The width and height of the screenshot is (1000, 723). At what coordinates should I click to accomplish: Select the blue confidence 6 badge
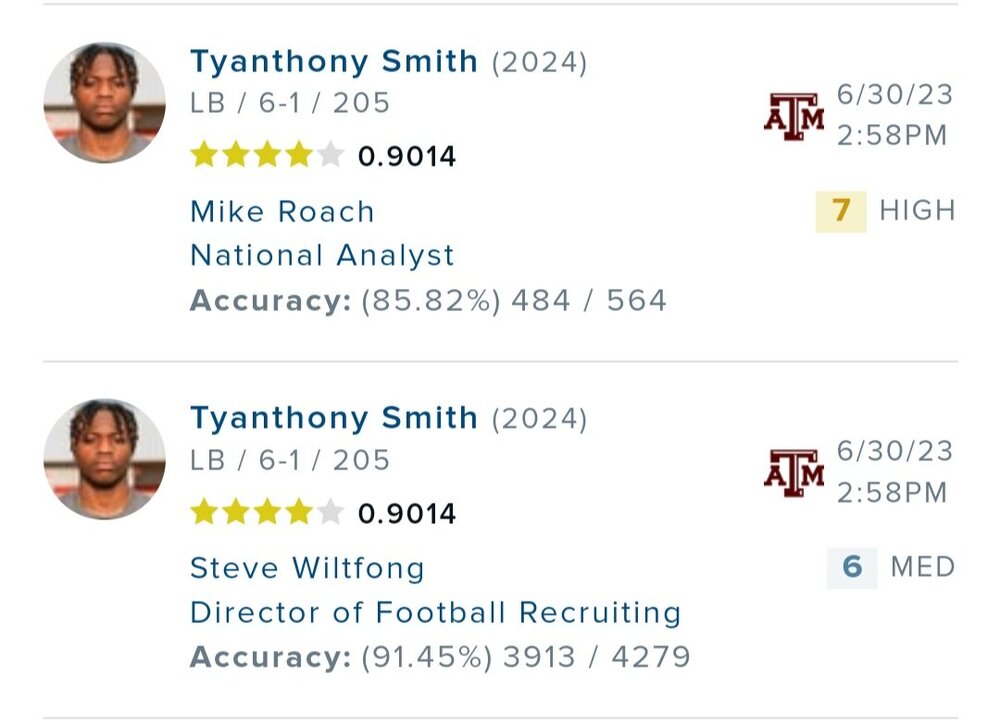(x=852, y=568)
